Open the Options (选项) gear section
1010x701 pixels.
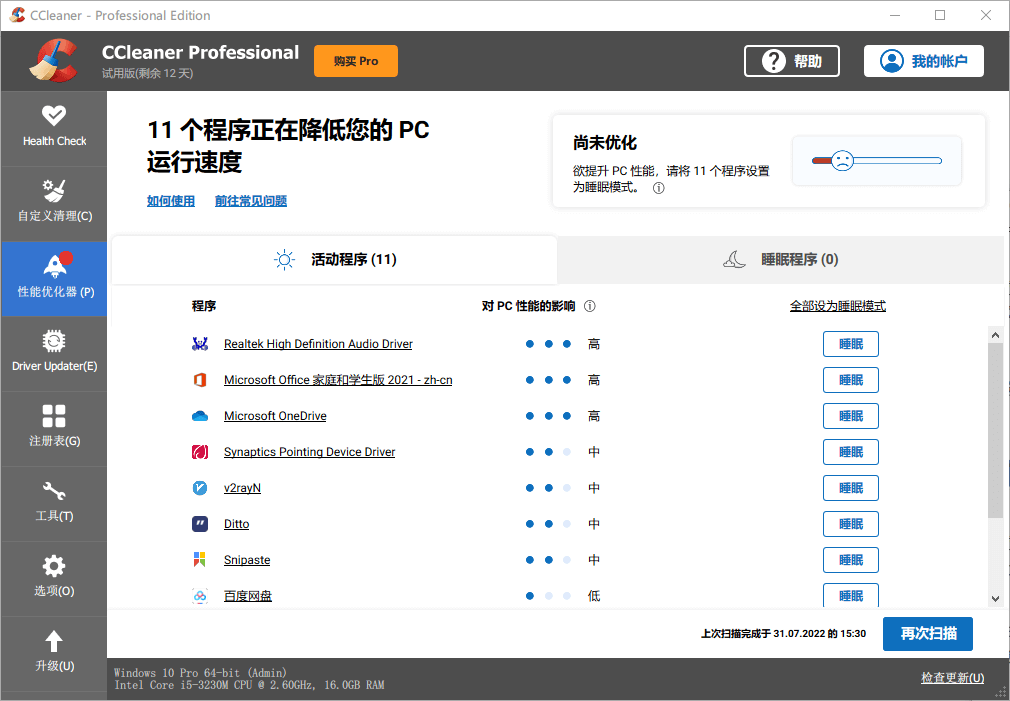(54, 578)
